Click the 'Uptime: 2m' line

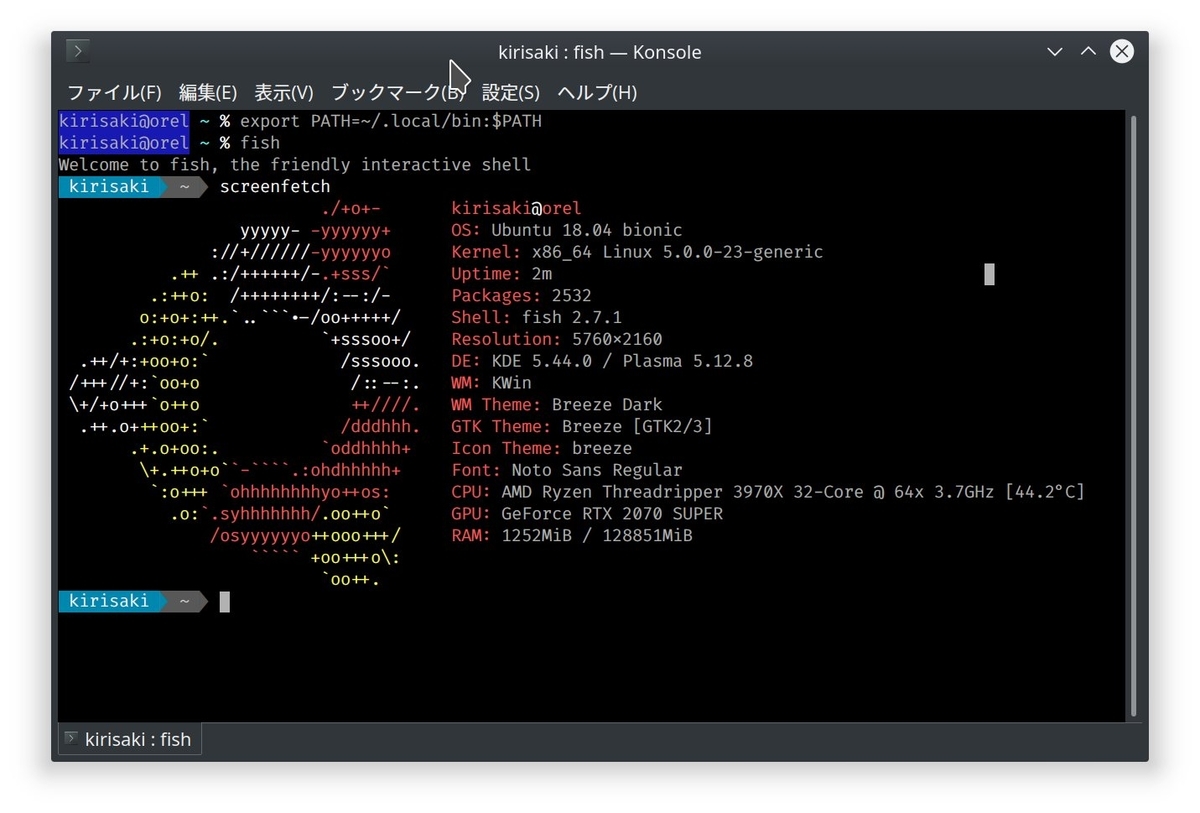click(502, 274)
